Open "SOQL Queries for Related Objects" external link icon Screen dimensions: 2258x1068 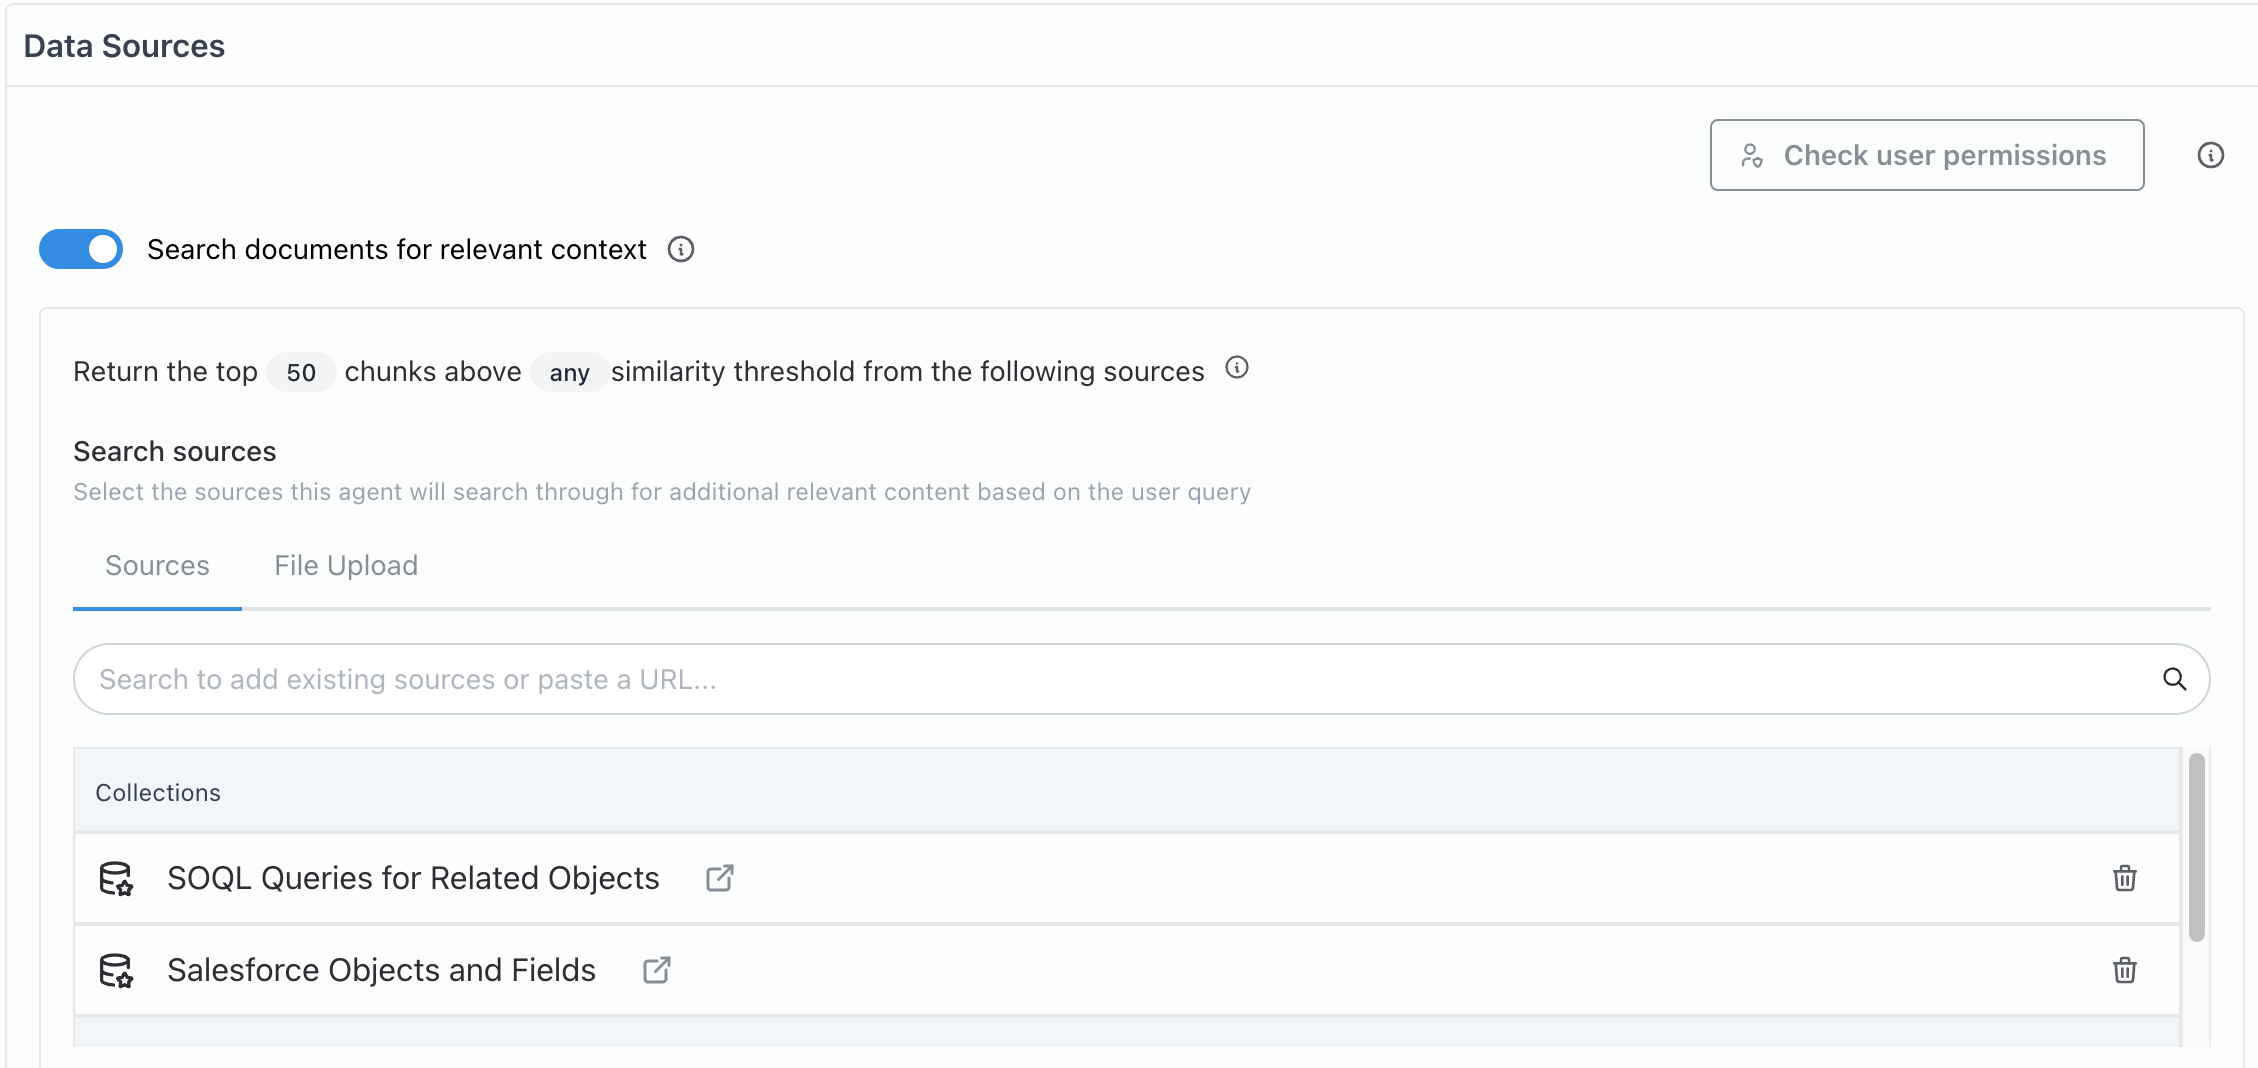pyautogui.click(x=718, y=877)
